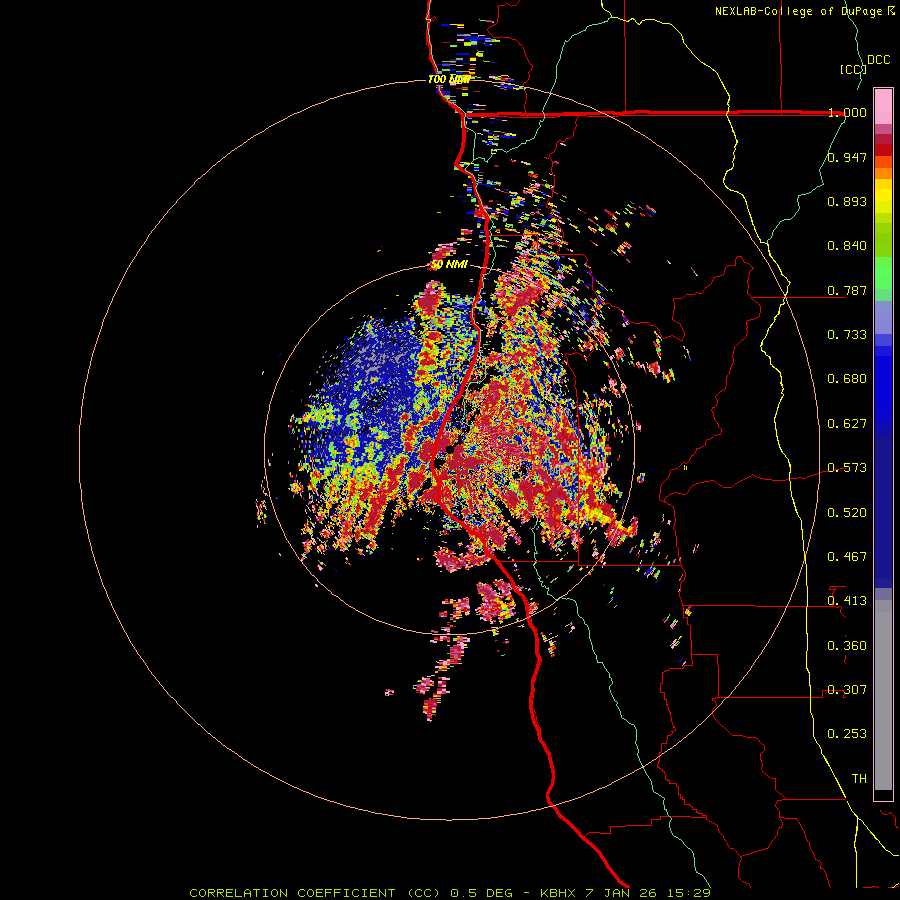Click the DCC product label above the scale
900x900 pixels.
pos(878,60)
